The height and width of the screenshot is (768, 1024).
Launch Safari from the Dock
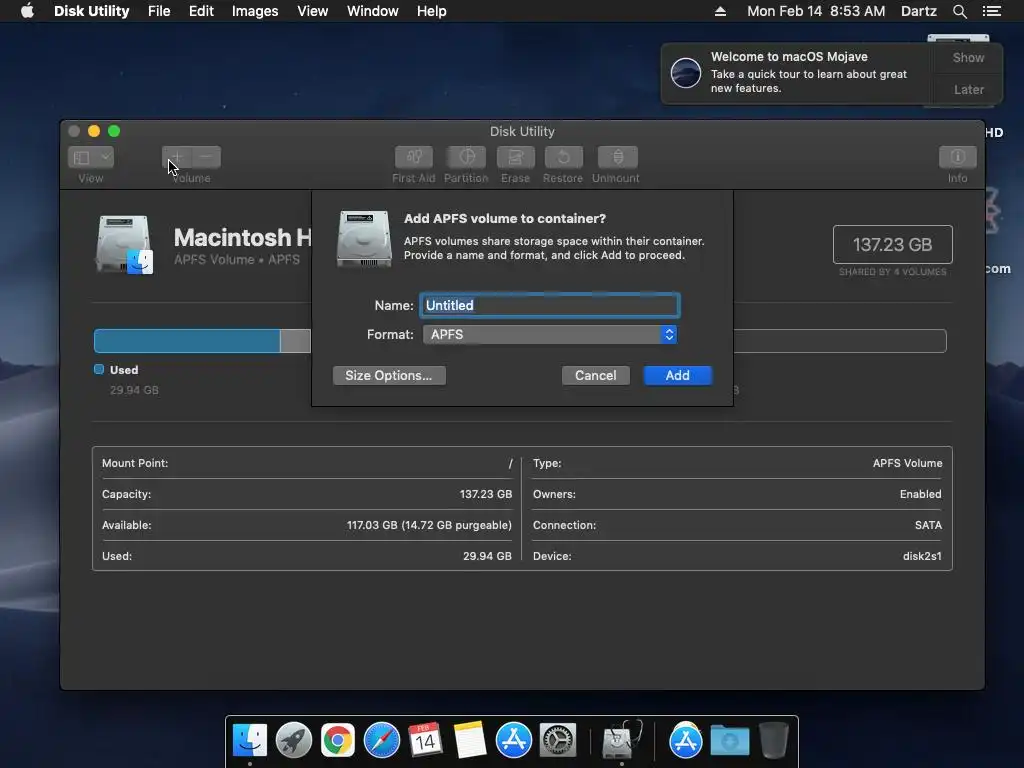coord(381,741)
